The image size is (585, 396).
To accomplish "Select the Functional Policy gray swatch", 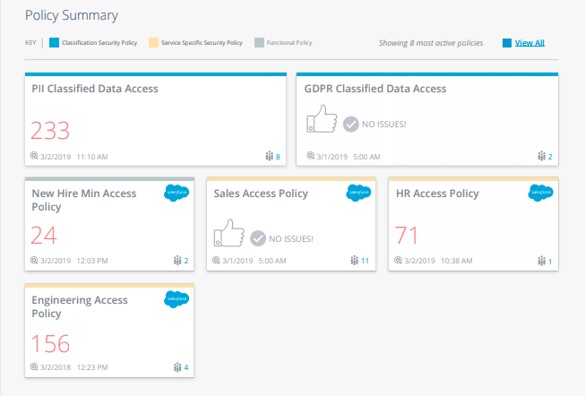I will (259, 43).
